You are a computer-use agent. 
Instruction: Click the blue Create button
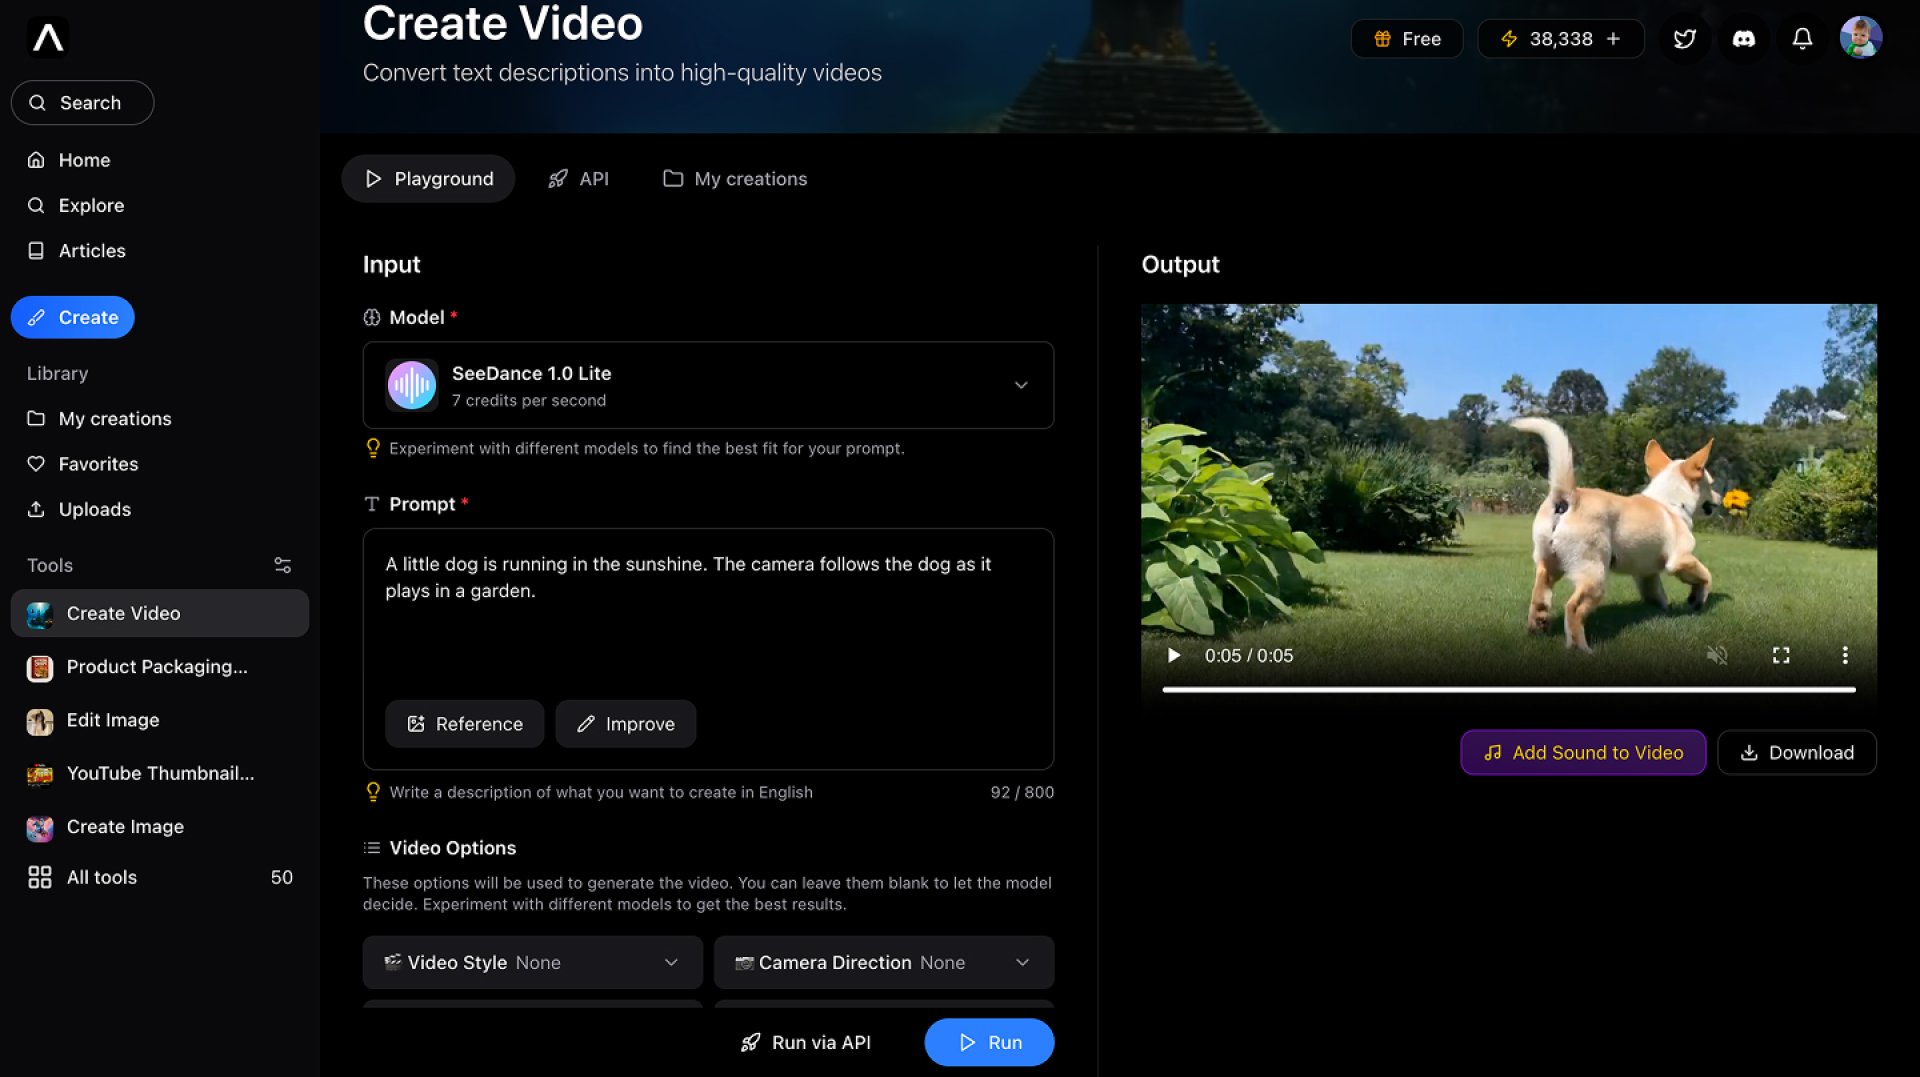click(x=73, y=317)
